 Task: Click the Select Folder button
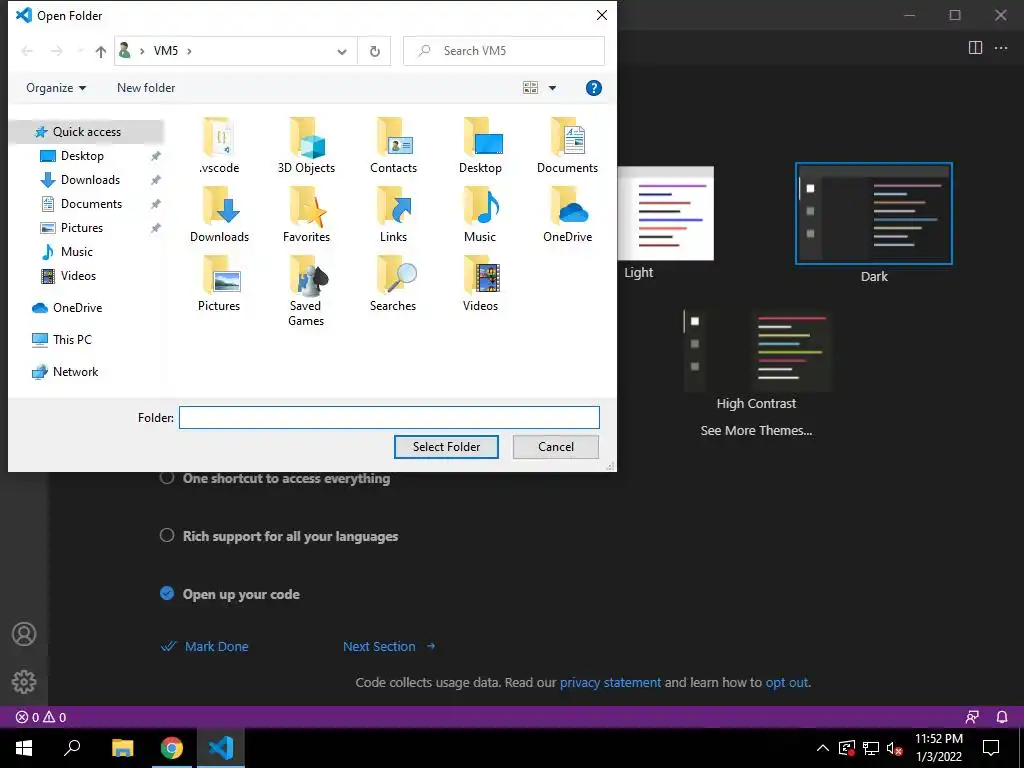pos(446,447)
